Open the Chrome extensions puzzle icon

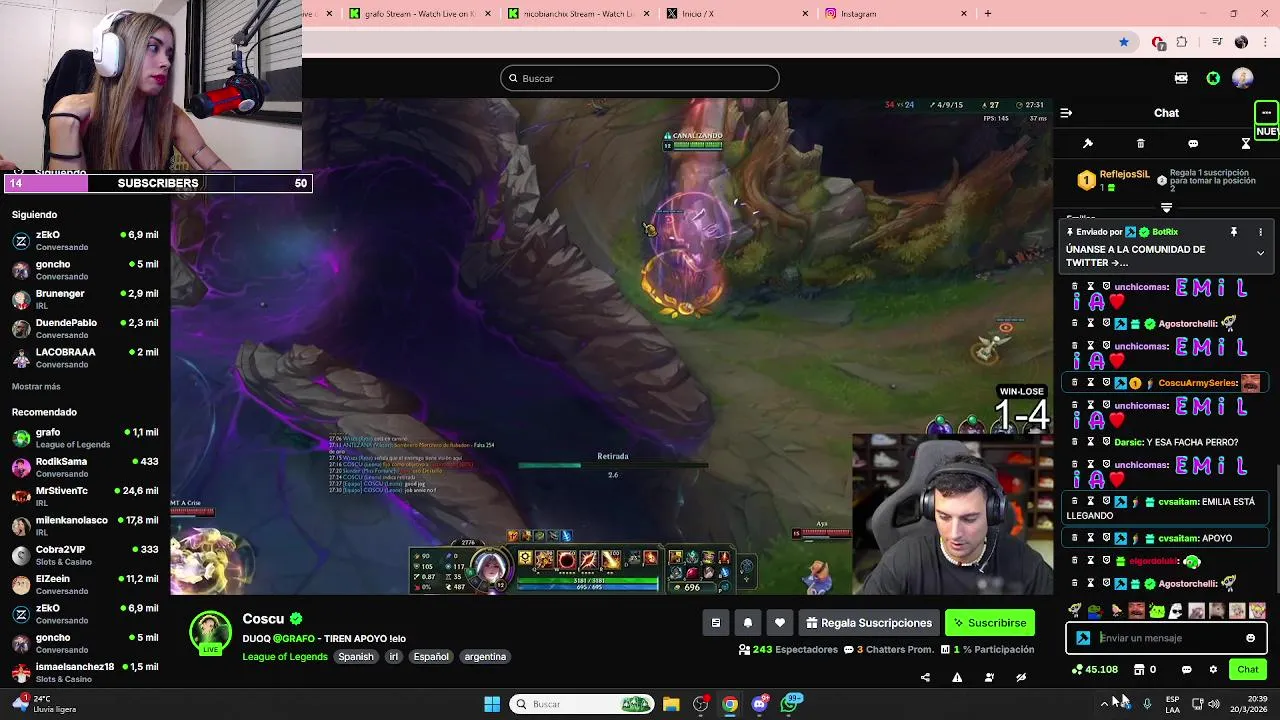(x=1182, y=42)
